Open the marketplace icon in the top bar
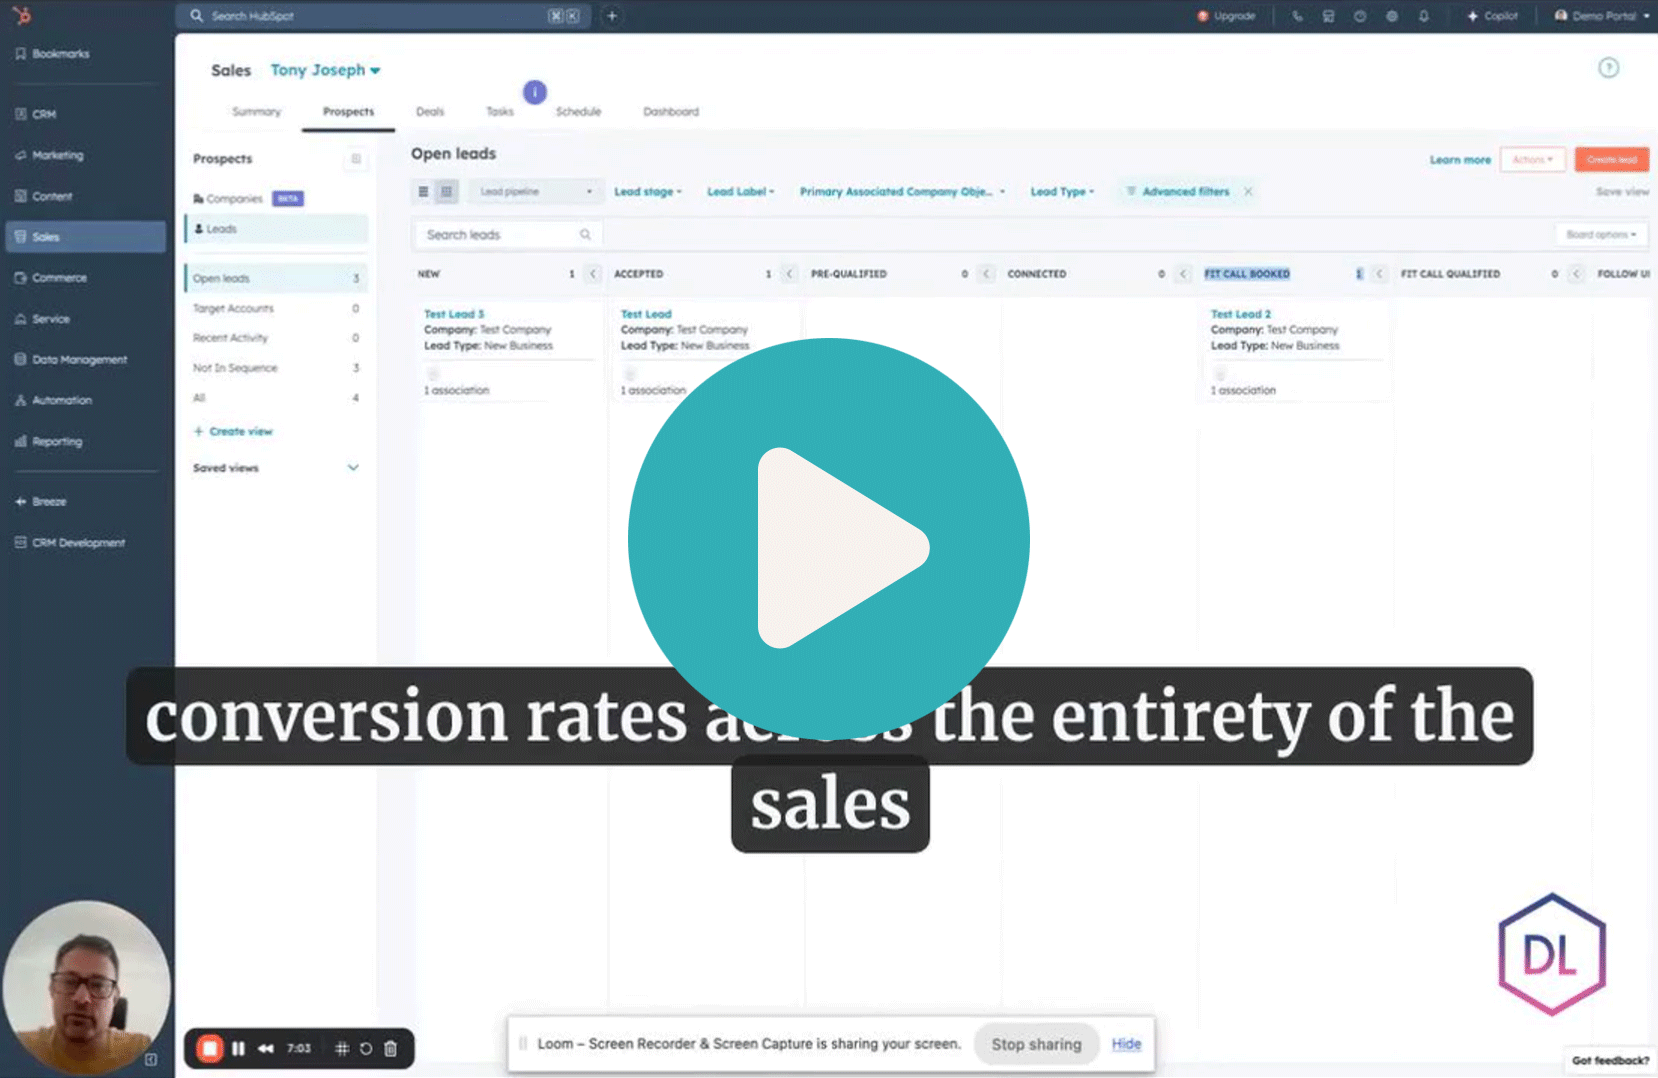This screenshot has width=1658, height=1078. [x=1328, y=16]
